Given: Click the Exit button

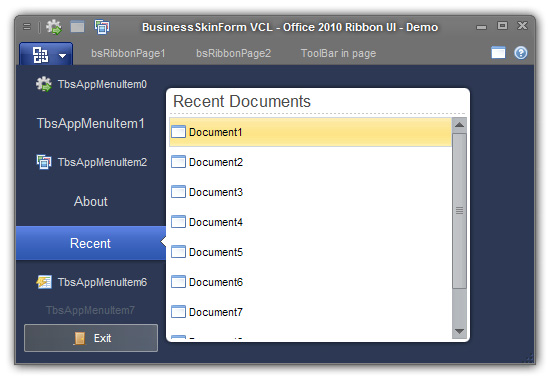Looking at the screenshot, I should point(91,338).
